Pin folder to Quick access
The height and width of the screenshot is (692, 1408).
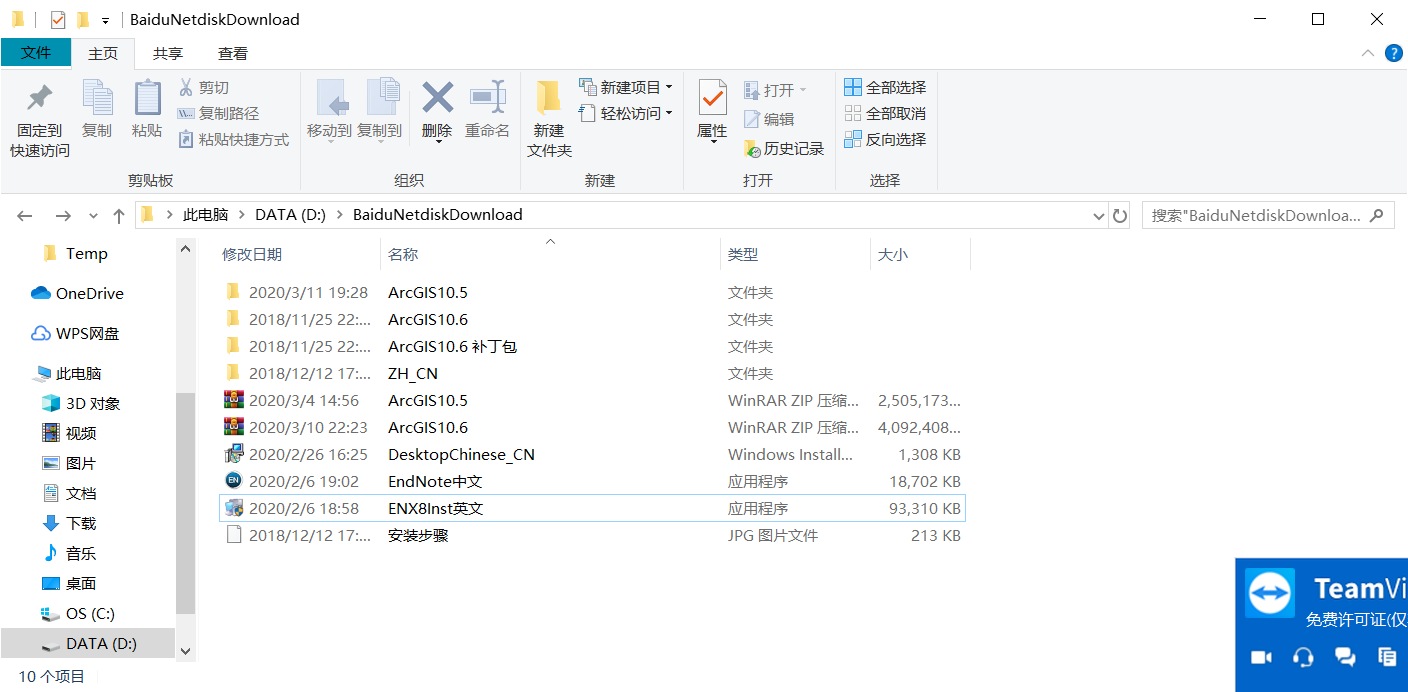[40, 120]
